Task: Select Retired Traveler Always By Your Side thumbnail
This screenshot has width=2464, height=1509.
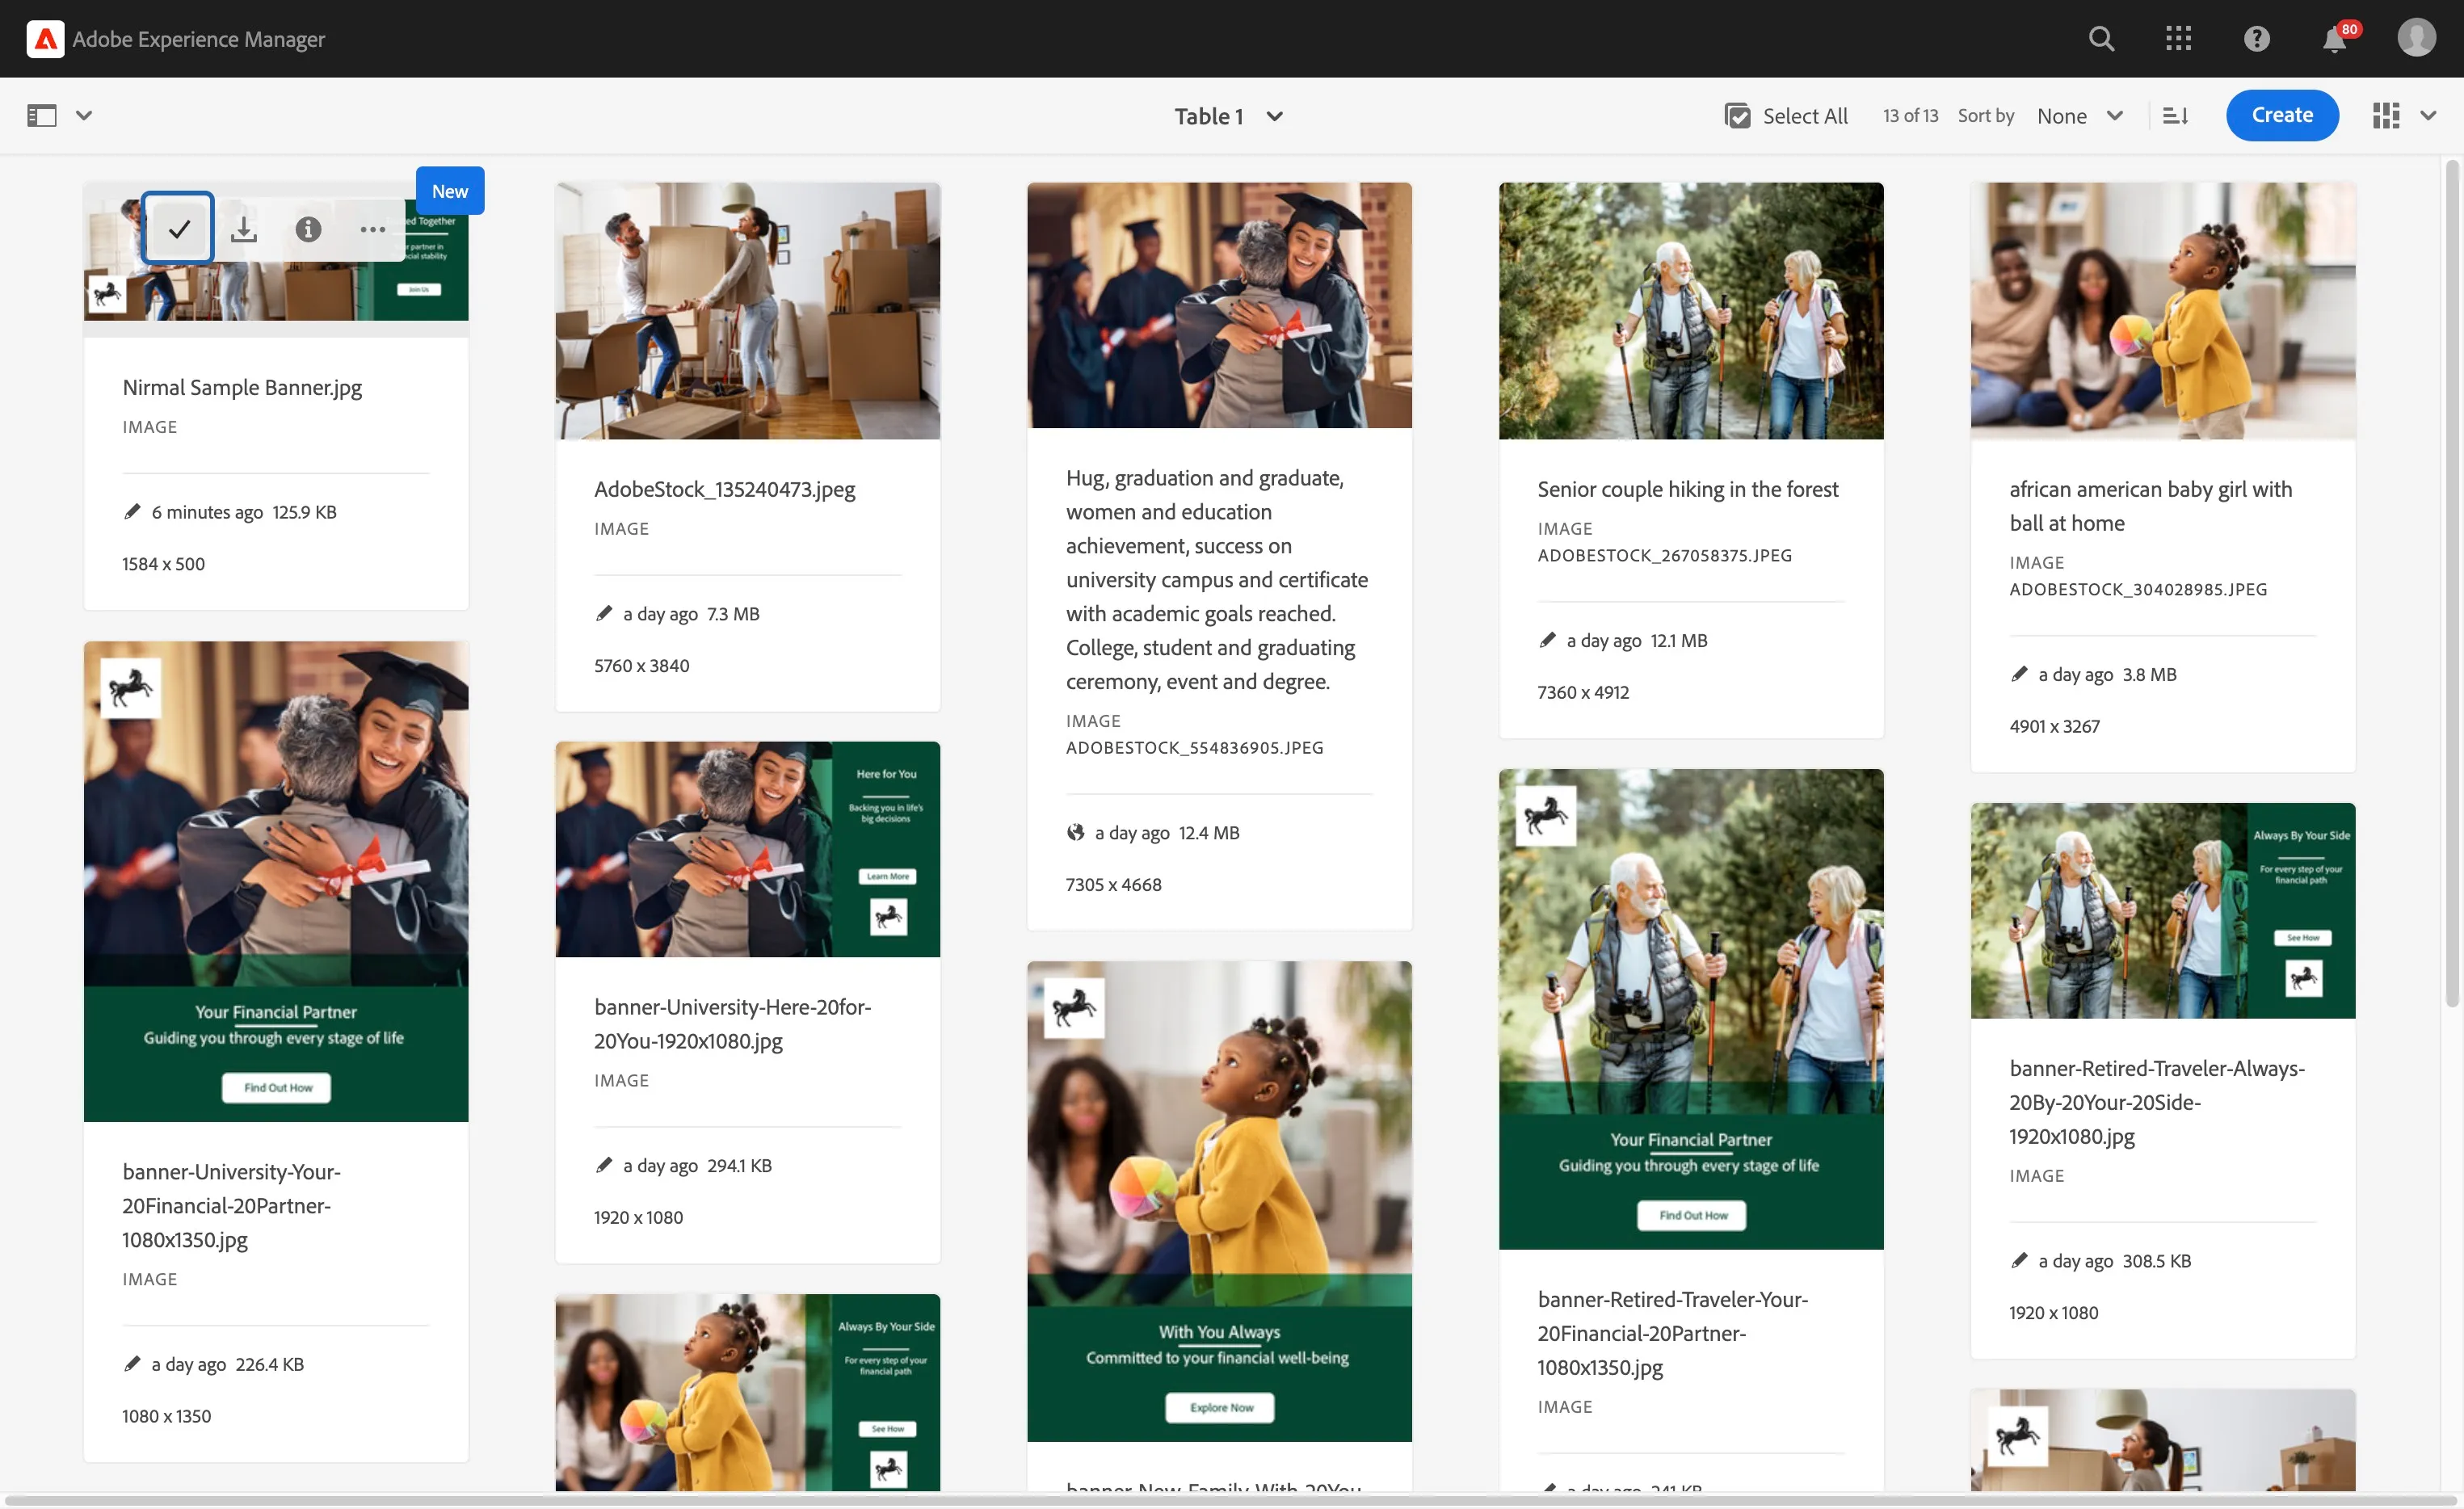Action: (x=2162, y=911)
